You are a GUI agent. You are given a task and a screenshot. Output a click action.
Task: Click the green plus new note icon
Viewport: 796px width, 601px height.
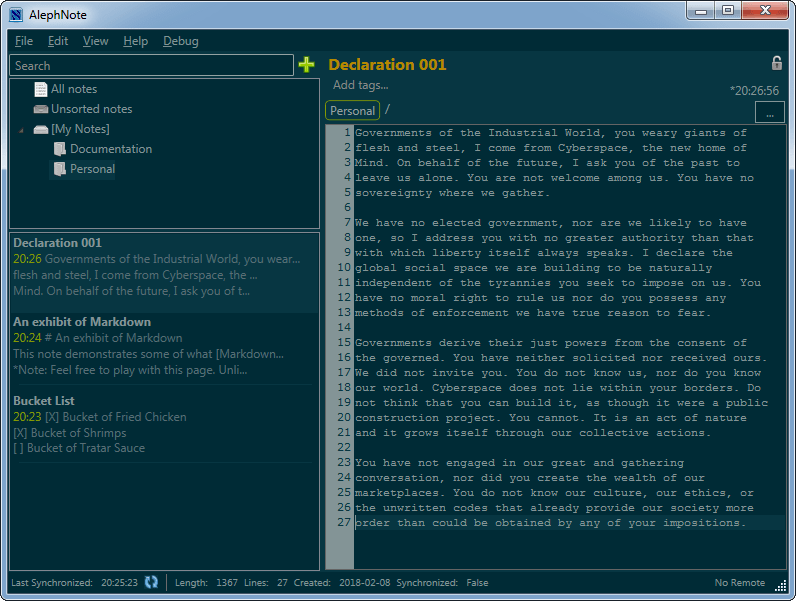click(306, 65)
